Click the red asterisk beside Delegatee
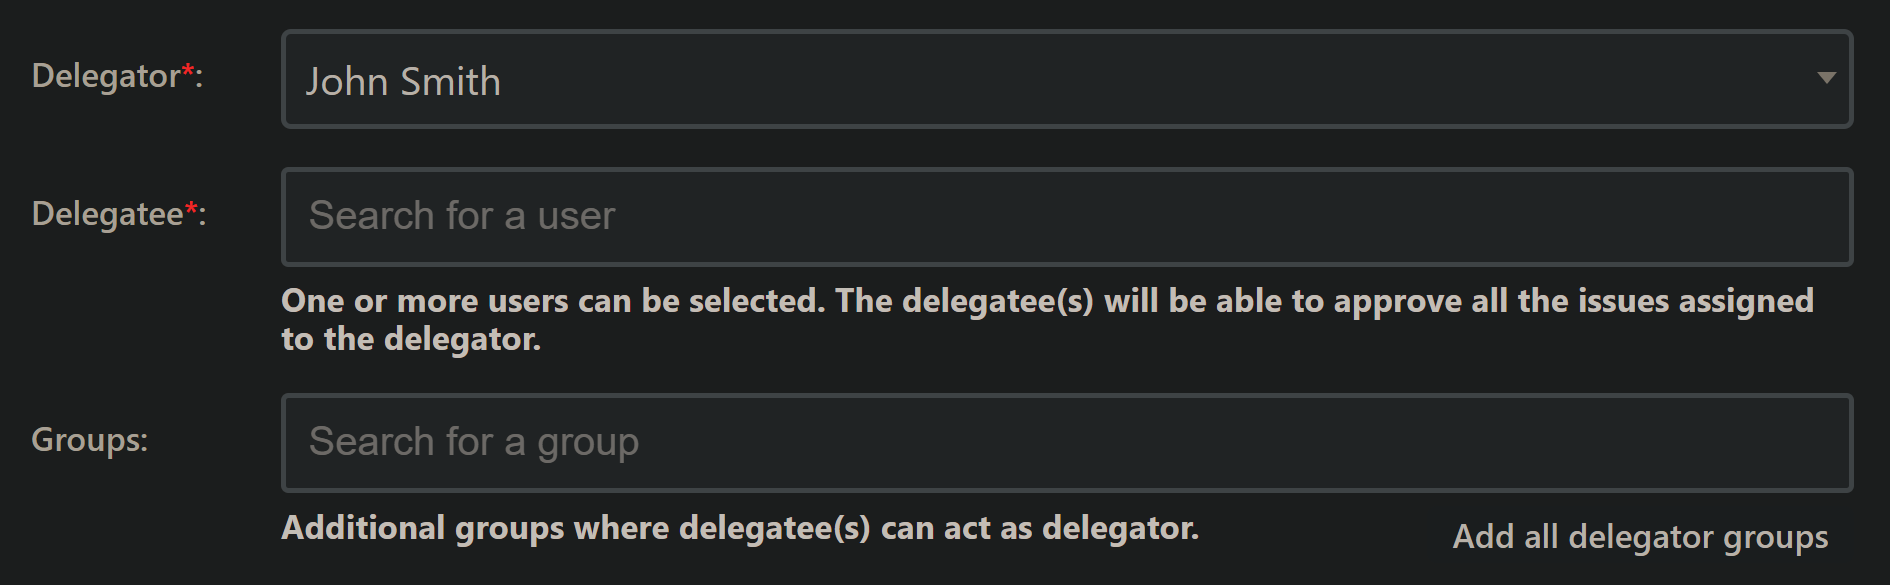 191,209
